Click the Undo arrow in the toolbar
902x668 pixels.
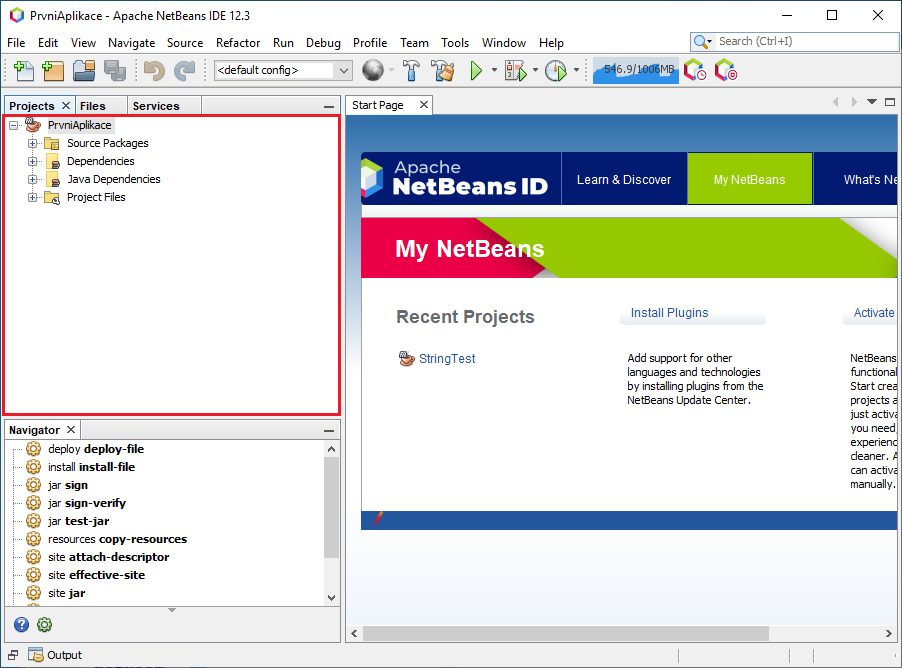click(x=151, y=70)
